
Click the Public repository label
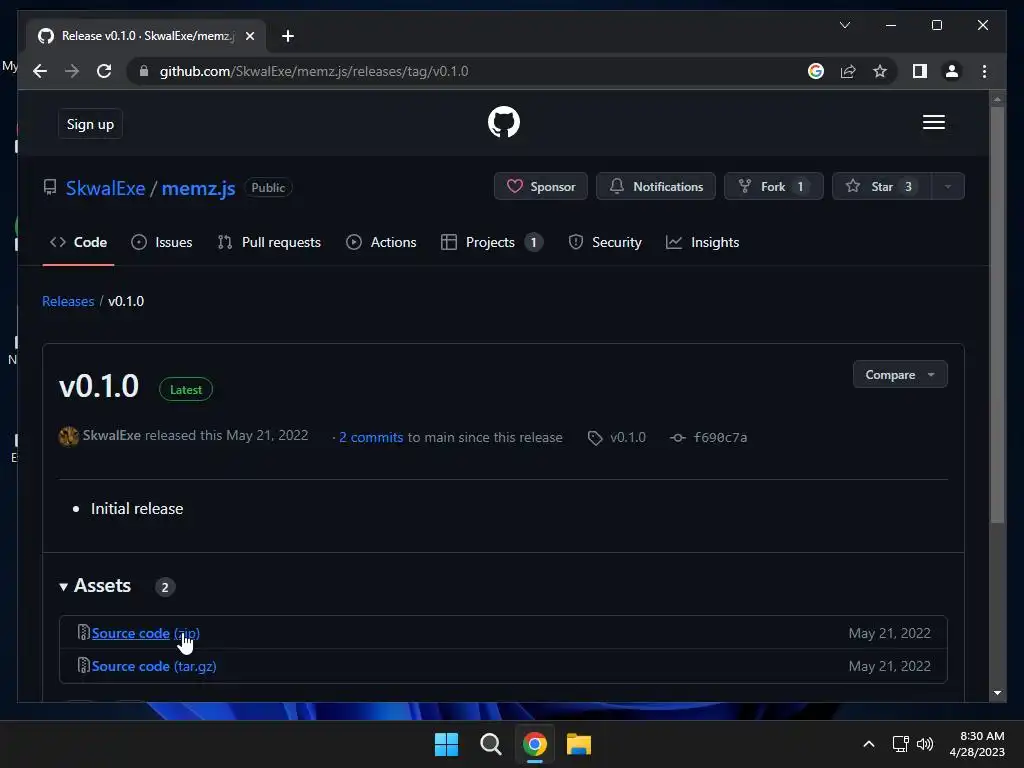click(268, 187)
